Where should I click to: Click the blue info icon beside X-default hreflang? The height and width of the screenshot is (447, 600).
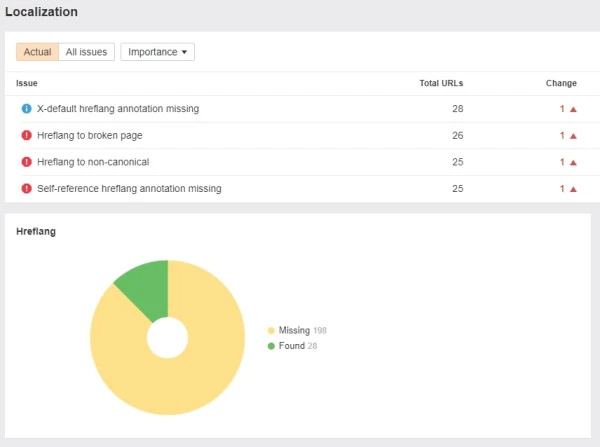tap(26, 109)
